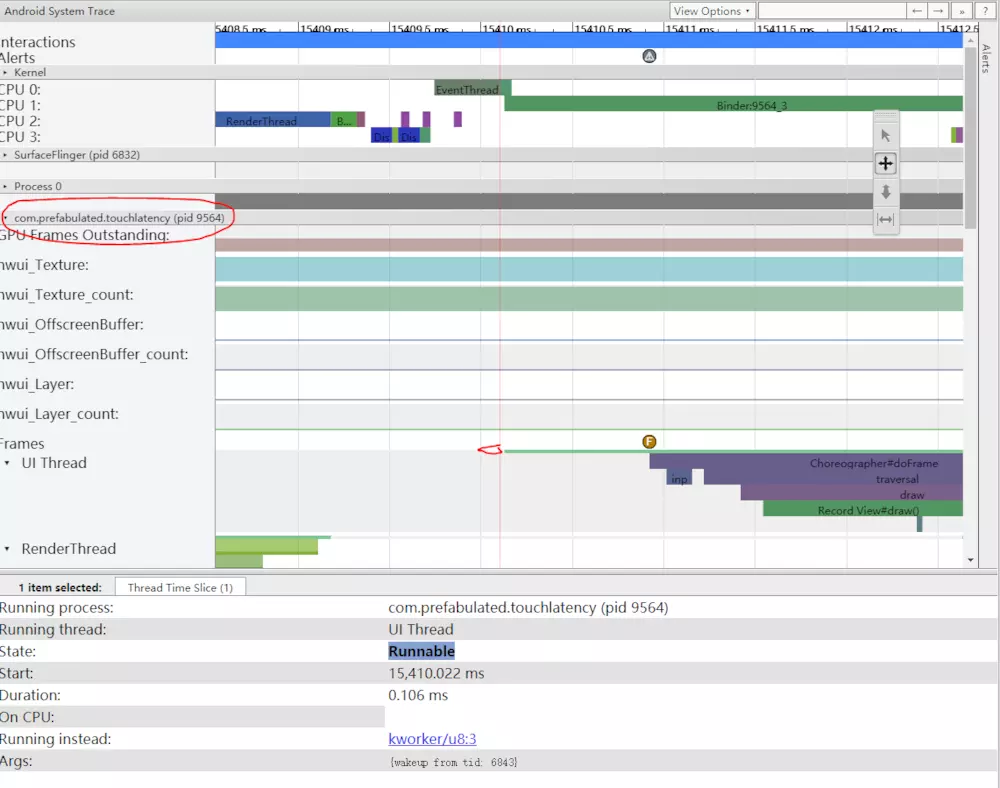Go to previous search result arrow
This screenshot has height=788, width=1000.
click(x=916, y=11)
